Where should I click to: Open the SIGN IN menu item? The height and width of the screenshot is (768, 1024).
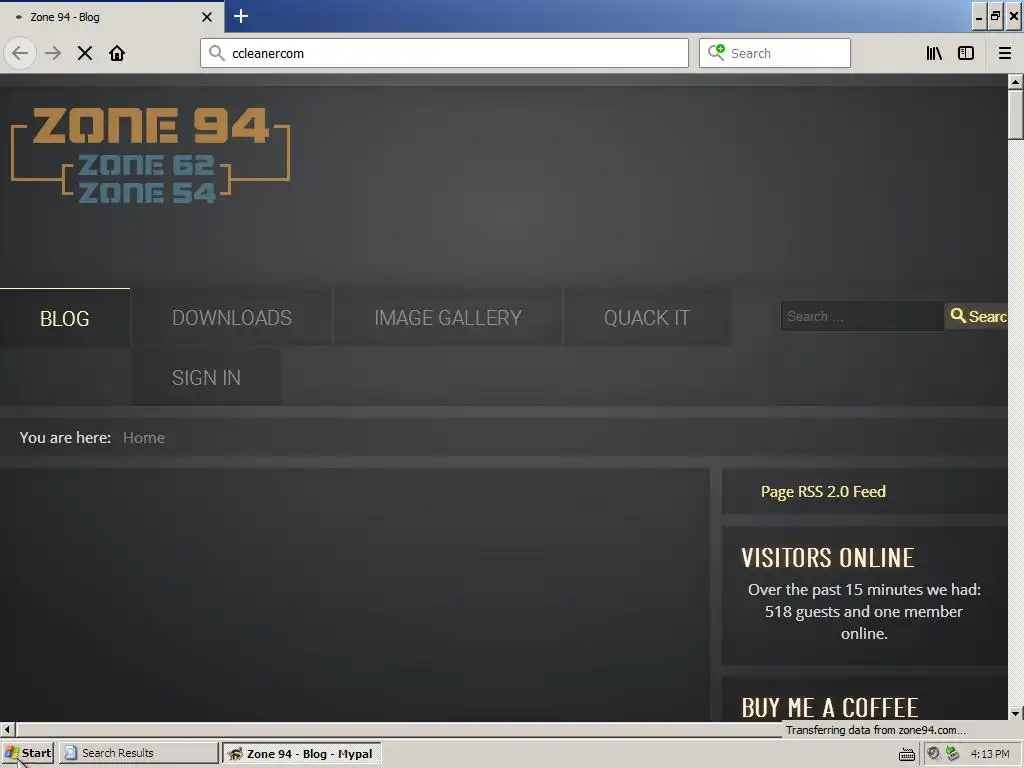pos(206,377)
